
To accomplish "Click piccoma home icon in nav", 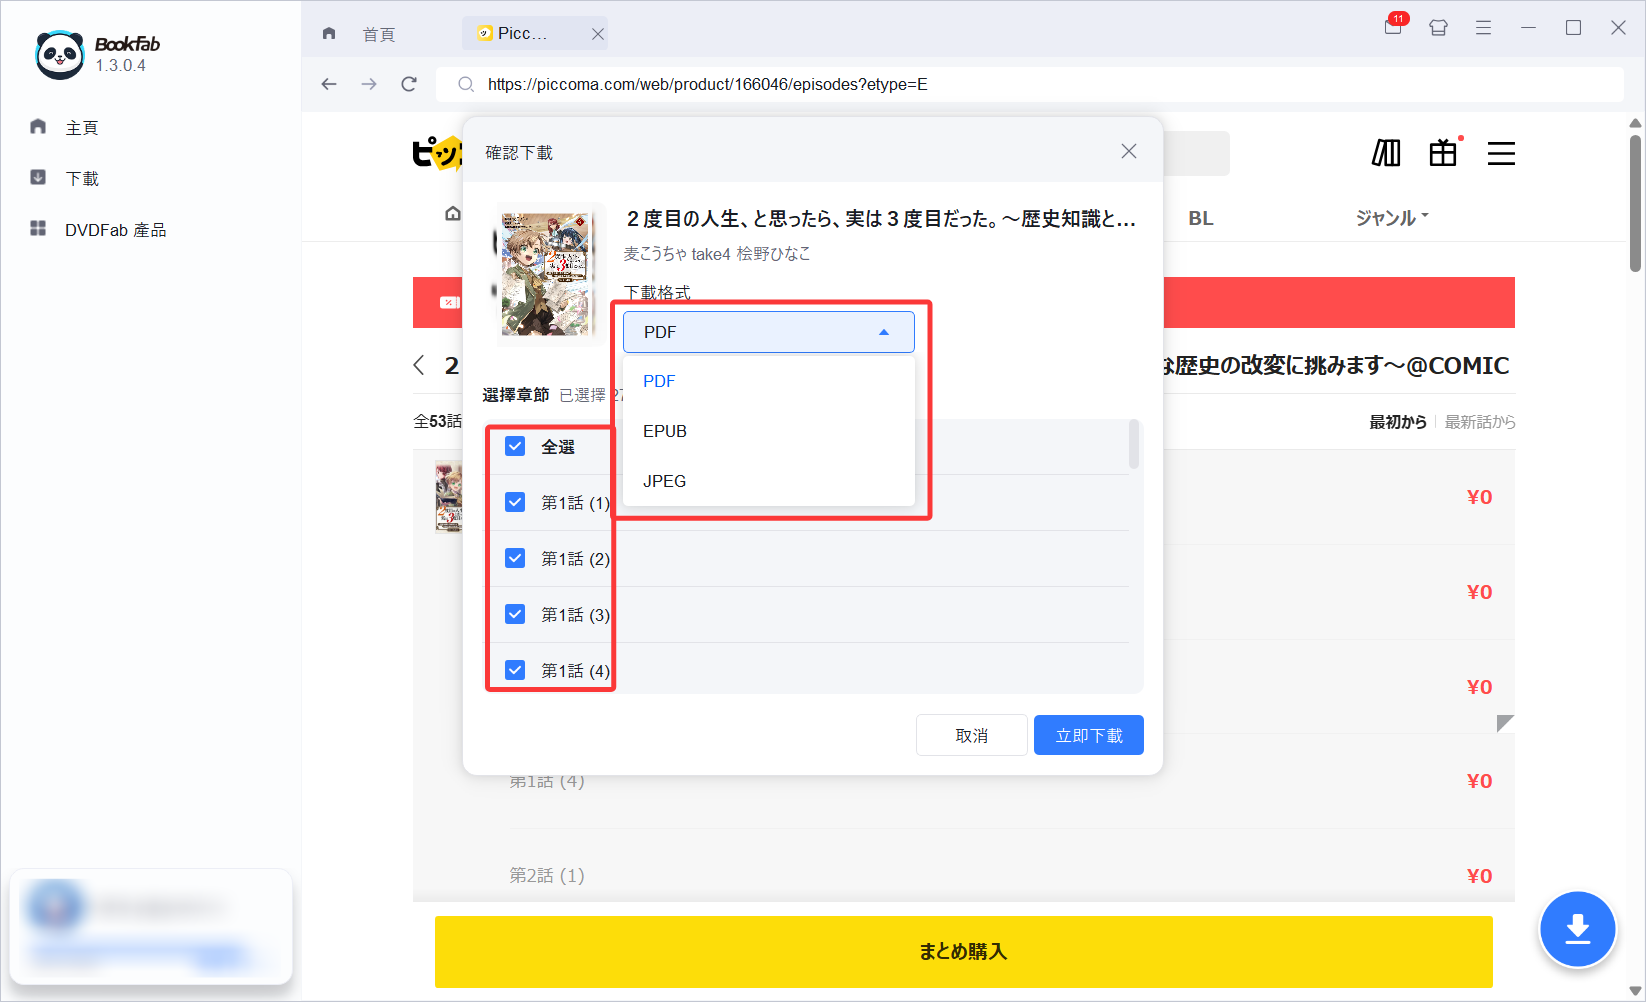I will 453,213.
